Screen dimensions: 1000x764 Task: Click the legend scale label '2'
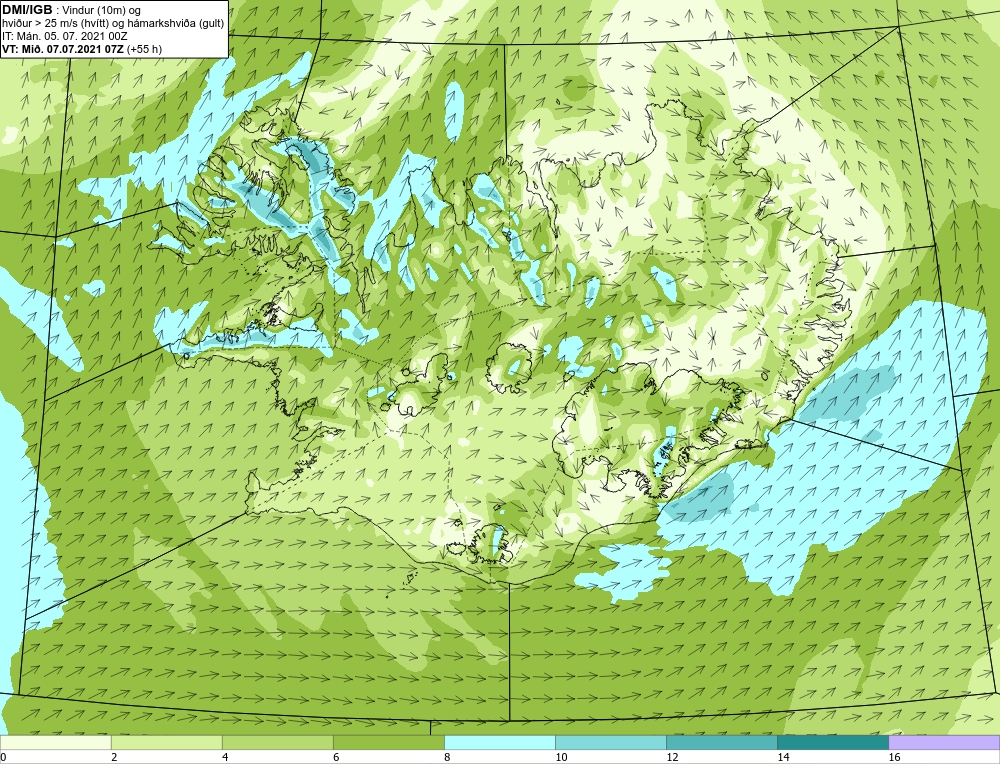tap(114, 757)
